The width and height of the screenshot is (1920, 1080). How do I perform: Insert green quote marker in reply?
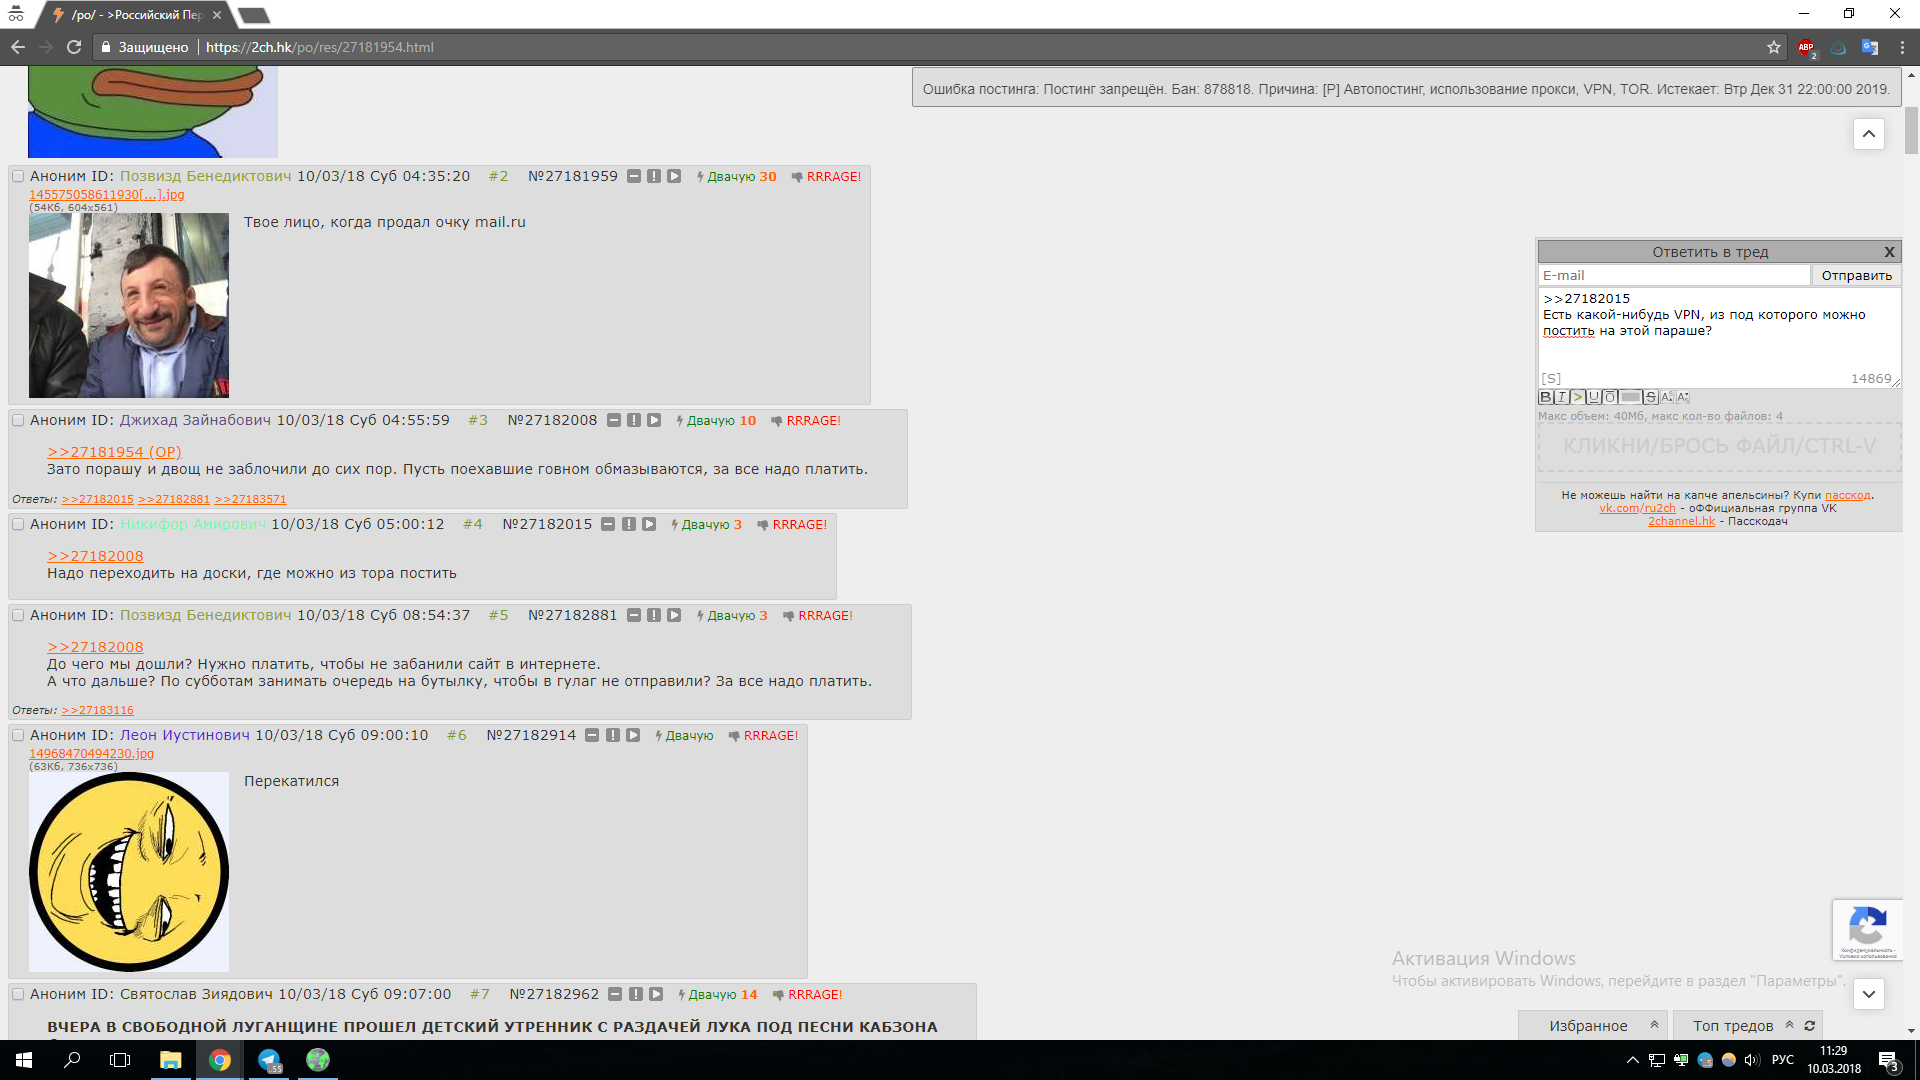[1578, 397]
